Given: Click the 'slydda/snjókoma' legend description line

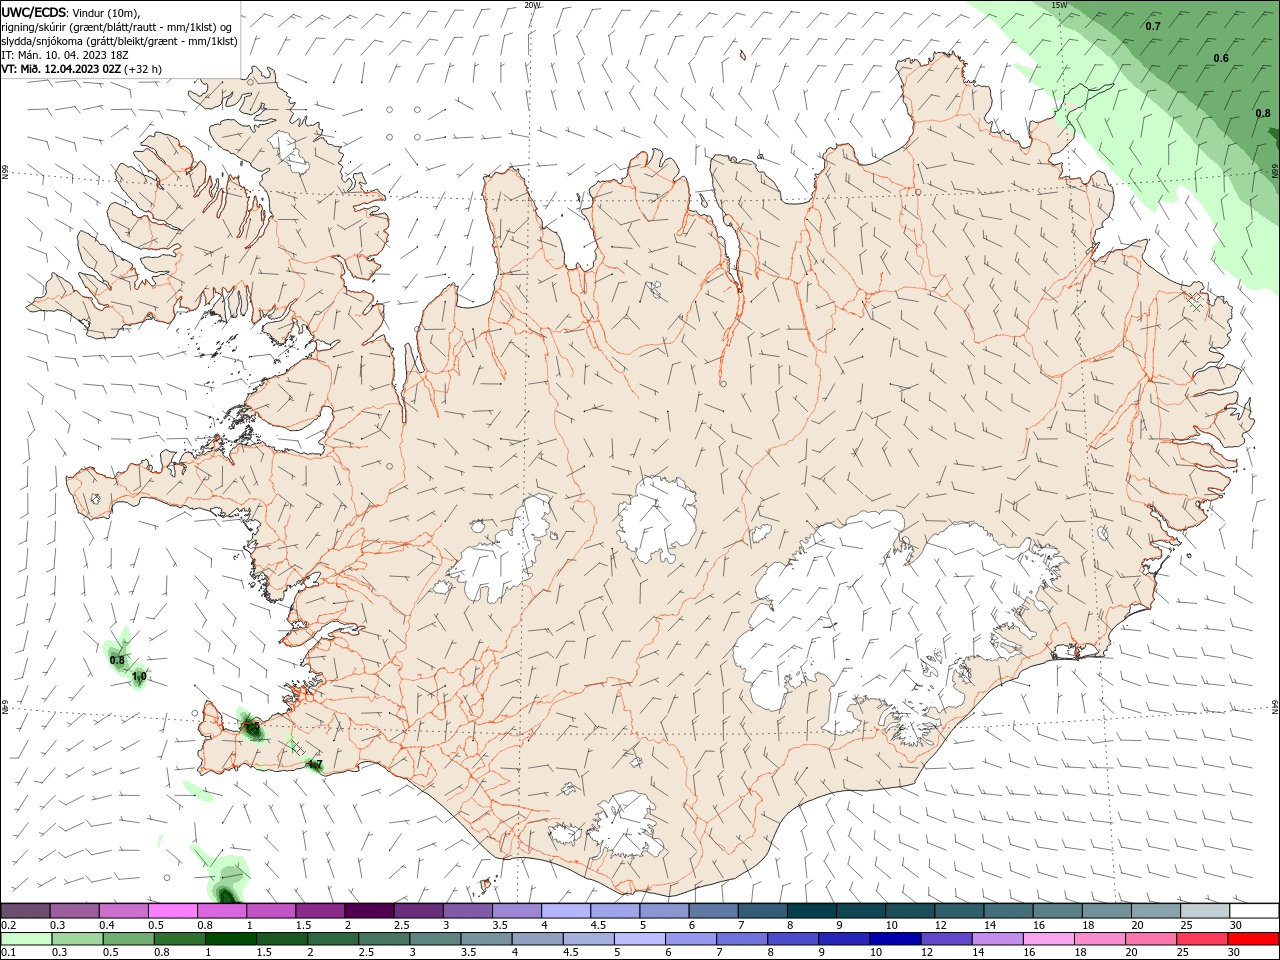Looking at the screenshot, I should click(x=120, y=41).
